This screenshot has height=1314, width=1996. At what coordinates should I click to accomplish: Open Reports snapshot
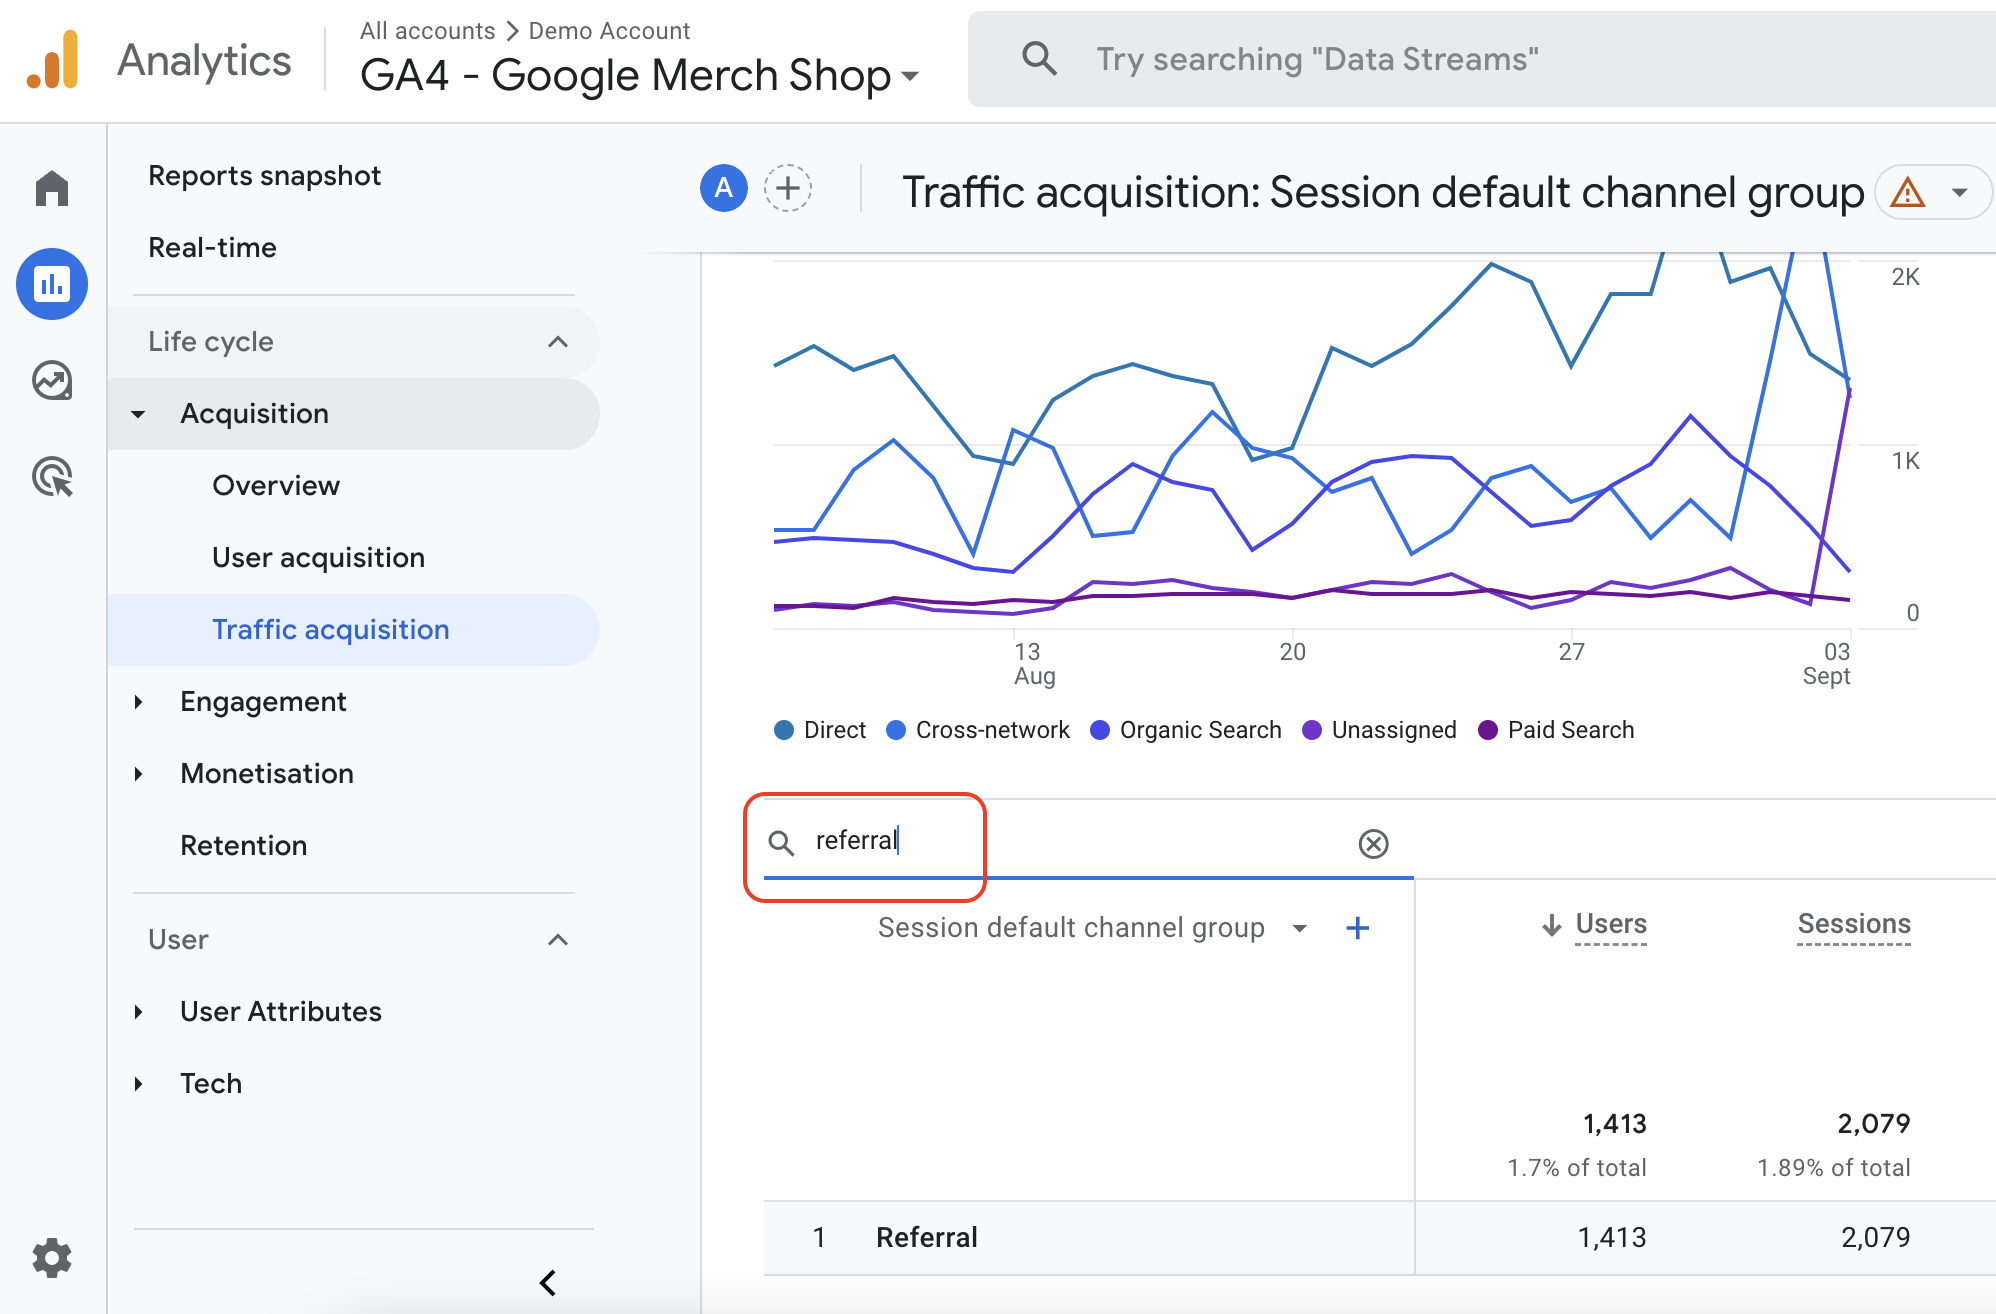[264, 176]
